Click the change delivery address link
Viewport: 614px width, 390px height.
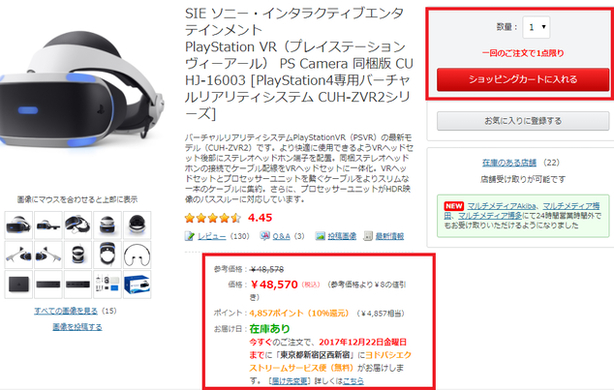coord(290,381)
